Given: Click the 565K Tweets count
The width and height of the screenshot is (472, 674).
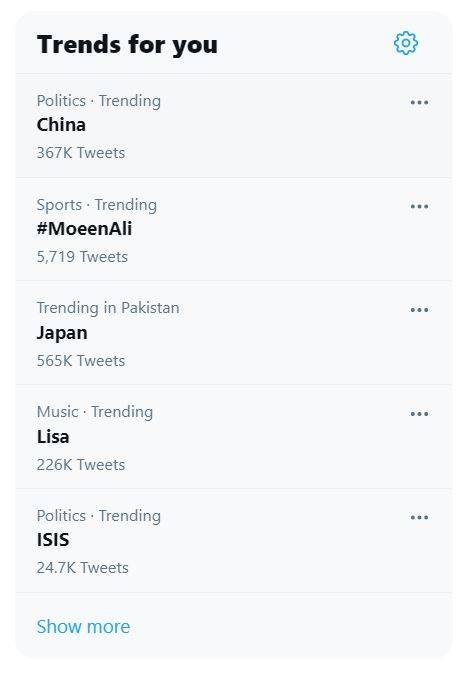Looking at the screenshot, I should (81, 361).
